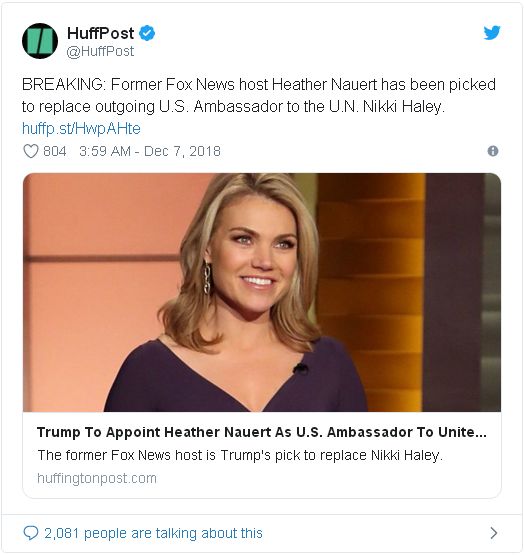Click the speech bubble reply icon
This screenshot has height=555, width=524.
30,533
